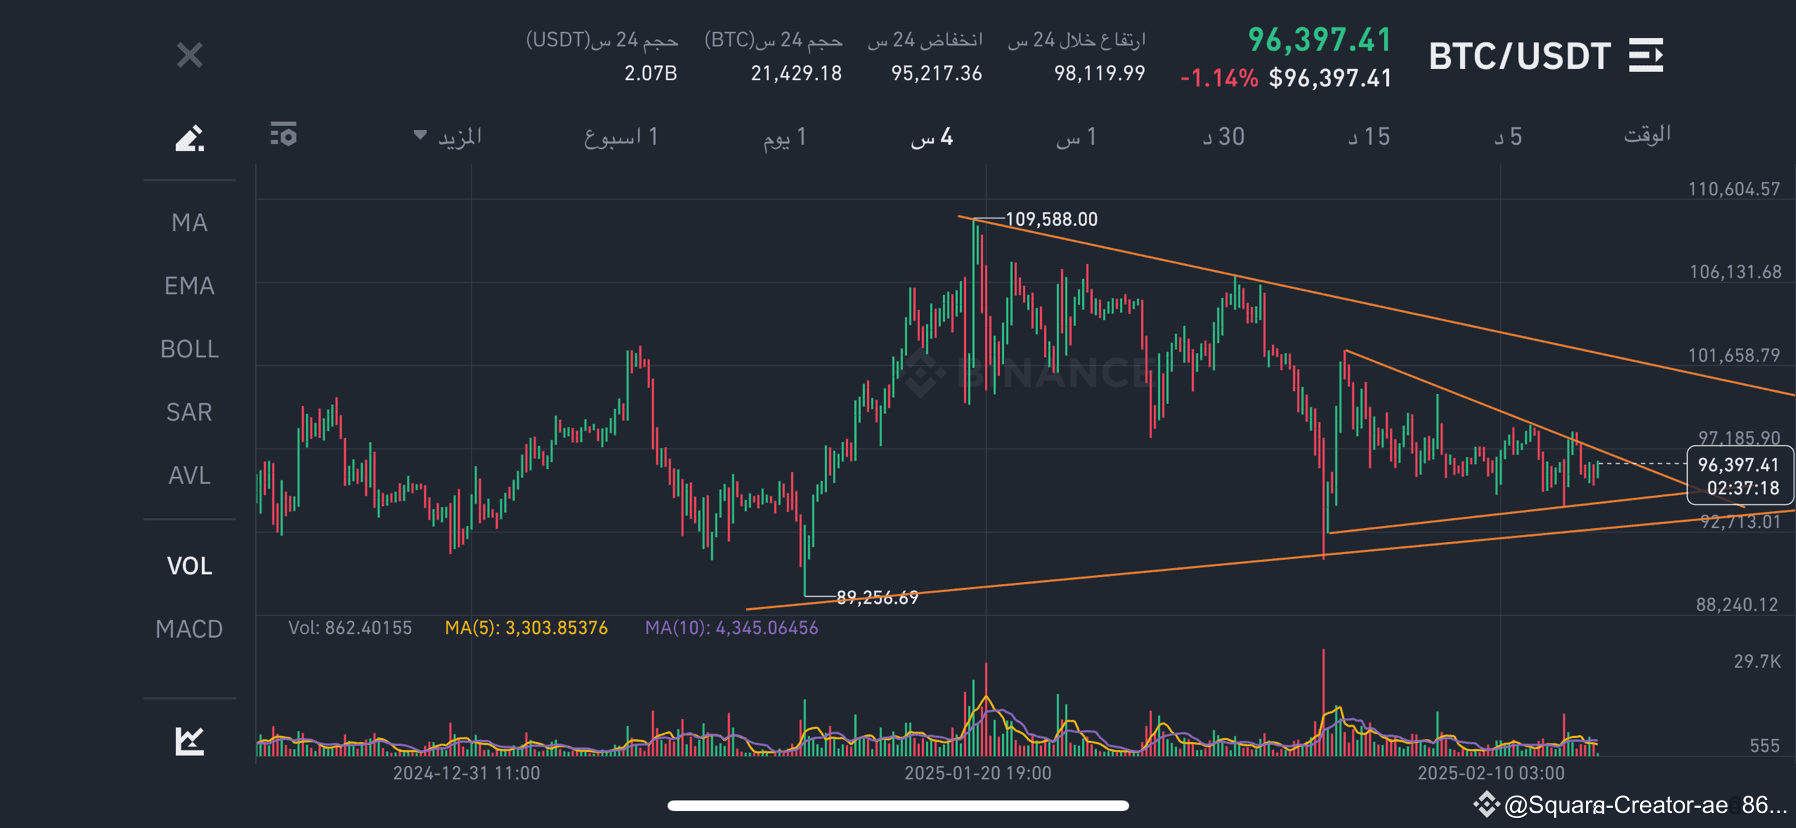Screen dimensions: 1796x828
Task: Enable the MA indicator
Action: pos(190,222)
